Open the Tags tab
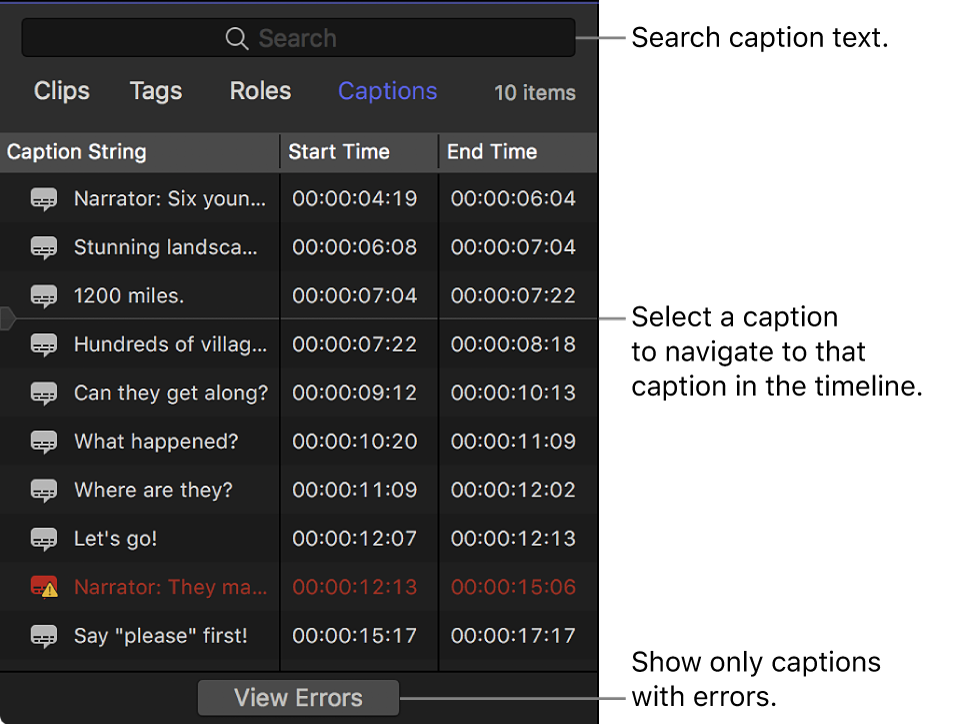 click(155, 91)
